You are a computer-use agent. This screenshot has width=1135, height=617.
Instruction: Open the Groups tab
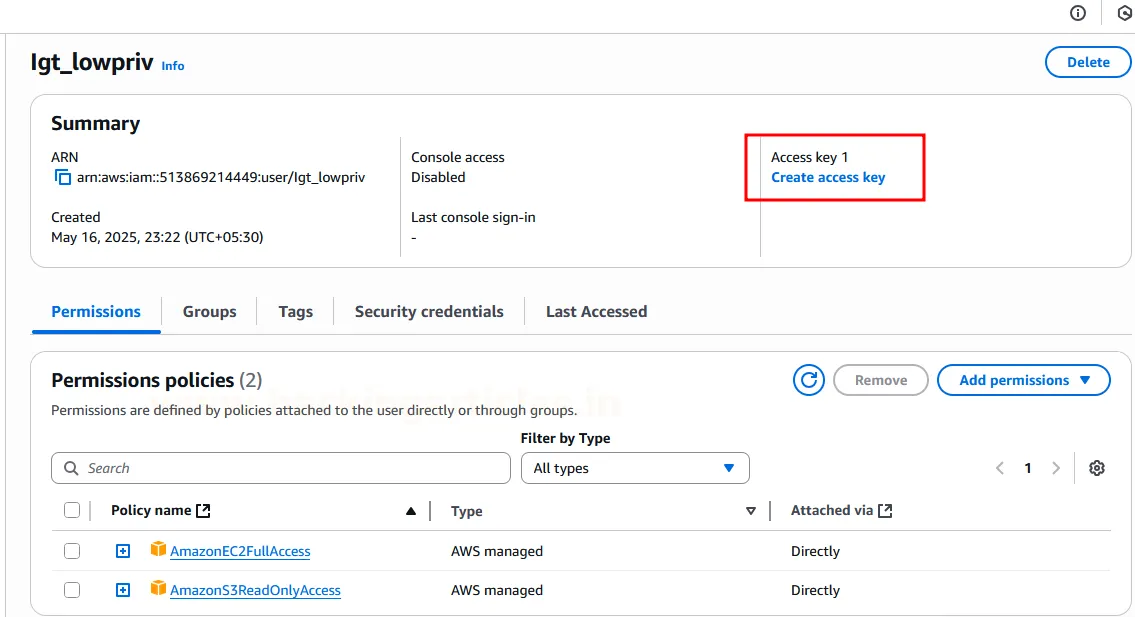pos(209,311)
